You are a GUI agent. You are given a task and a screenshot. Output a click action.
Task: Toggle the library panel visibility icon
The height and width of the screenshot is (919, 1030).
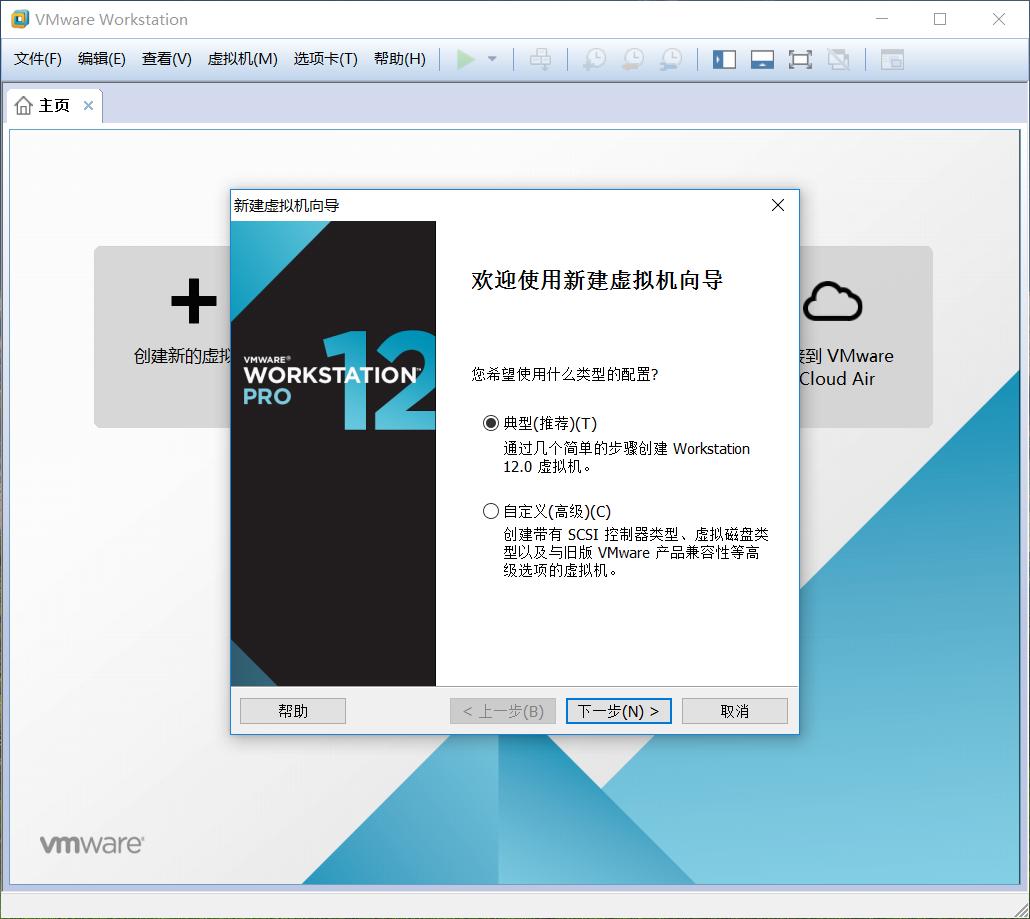coord(723,59)
